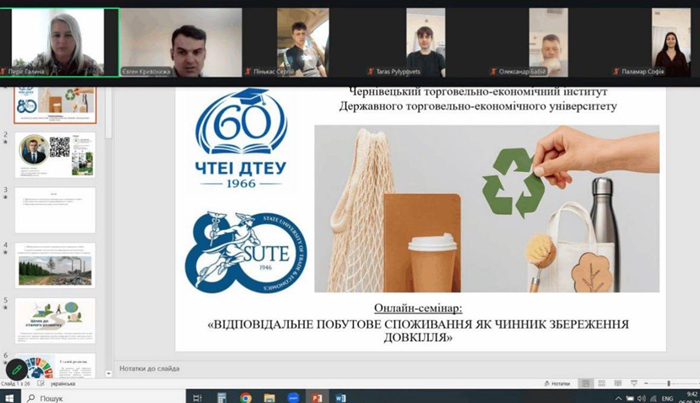Select slide 2 thumbnail with QR code
The image size is (700, 403).
click(55, 155)
